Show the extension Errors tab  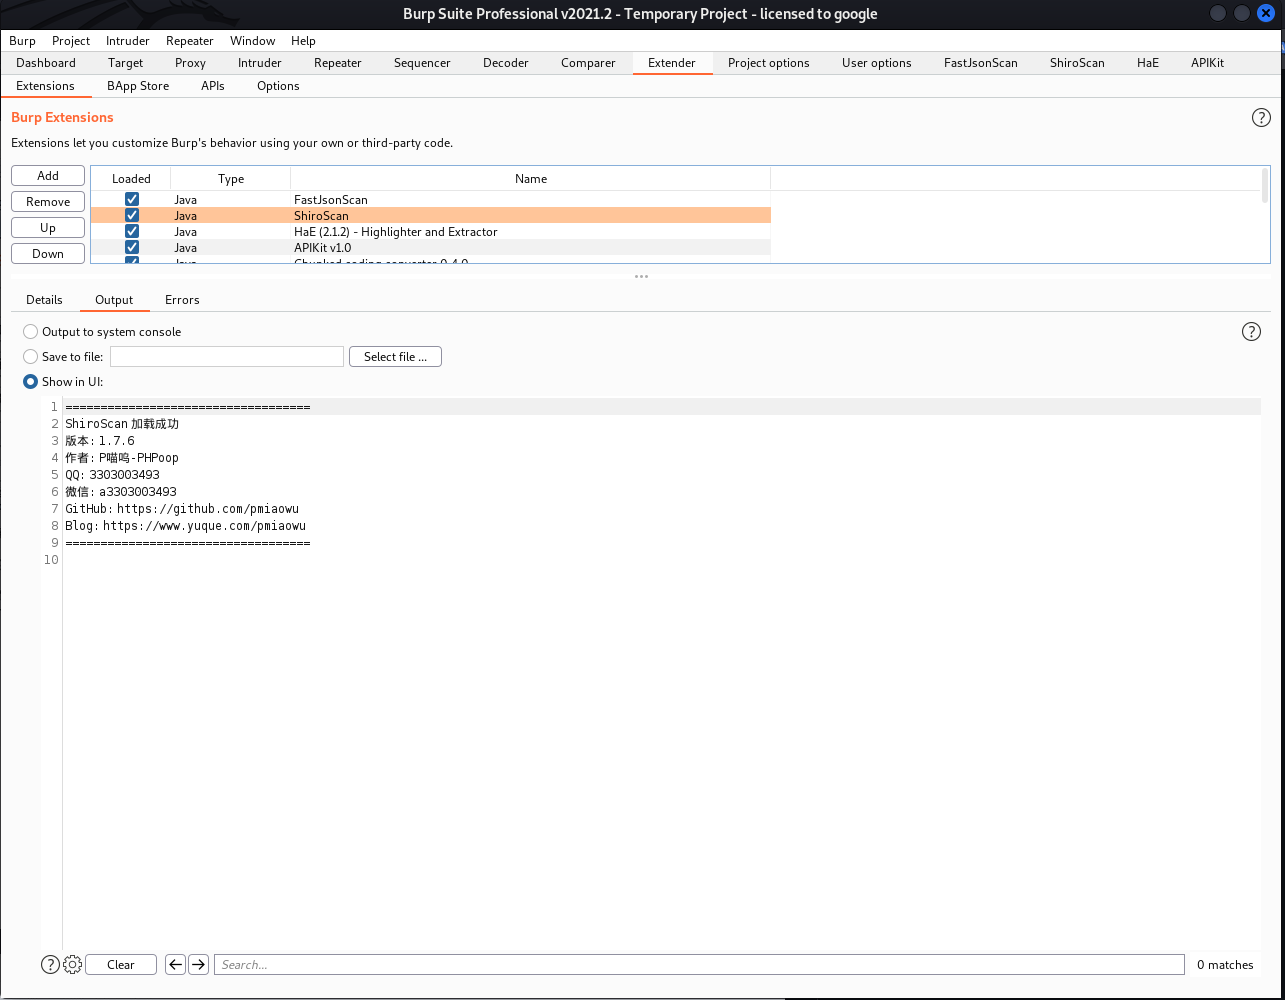point(182,300)
